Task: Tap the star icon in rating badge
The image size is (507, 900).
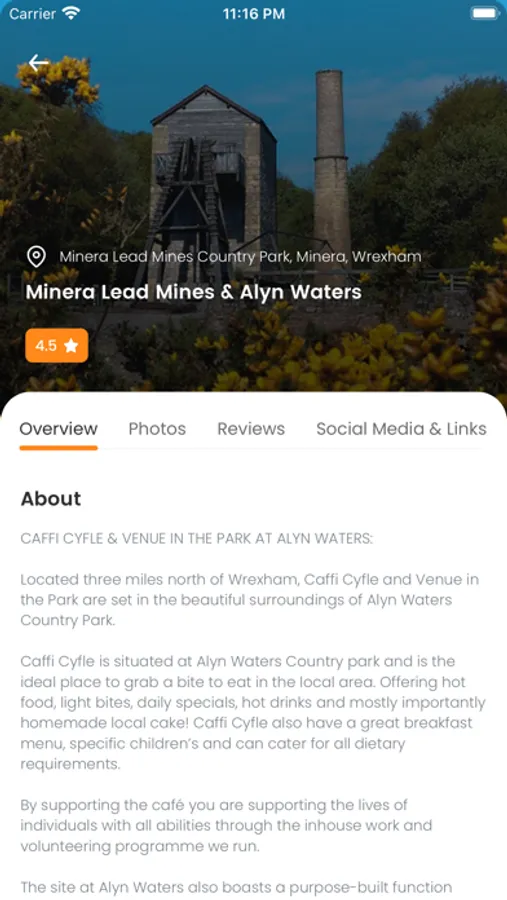Action: tap(71, 346)
